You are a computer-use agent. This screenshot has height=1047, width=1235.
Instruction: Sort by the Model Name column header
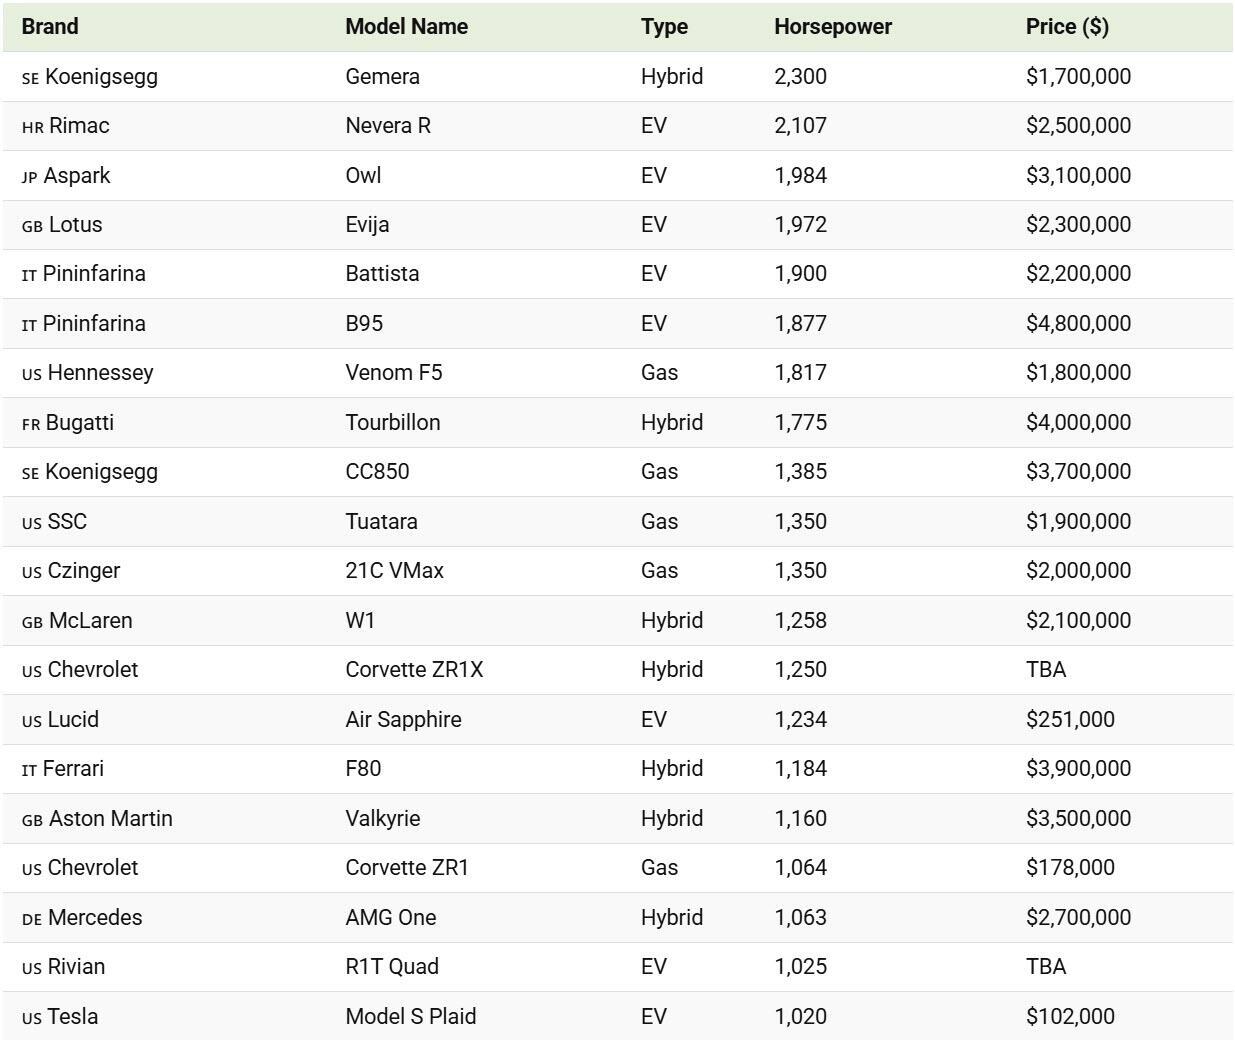[406, 27]
